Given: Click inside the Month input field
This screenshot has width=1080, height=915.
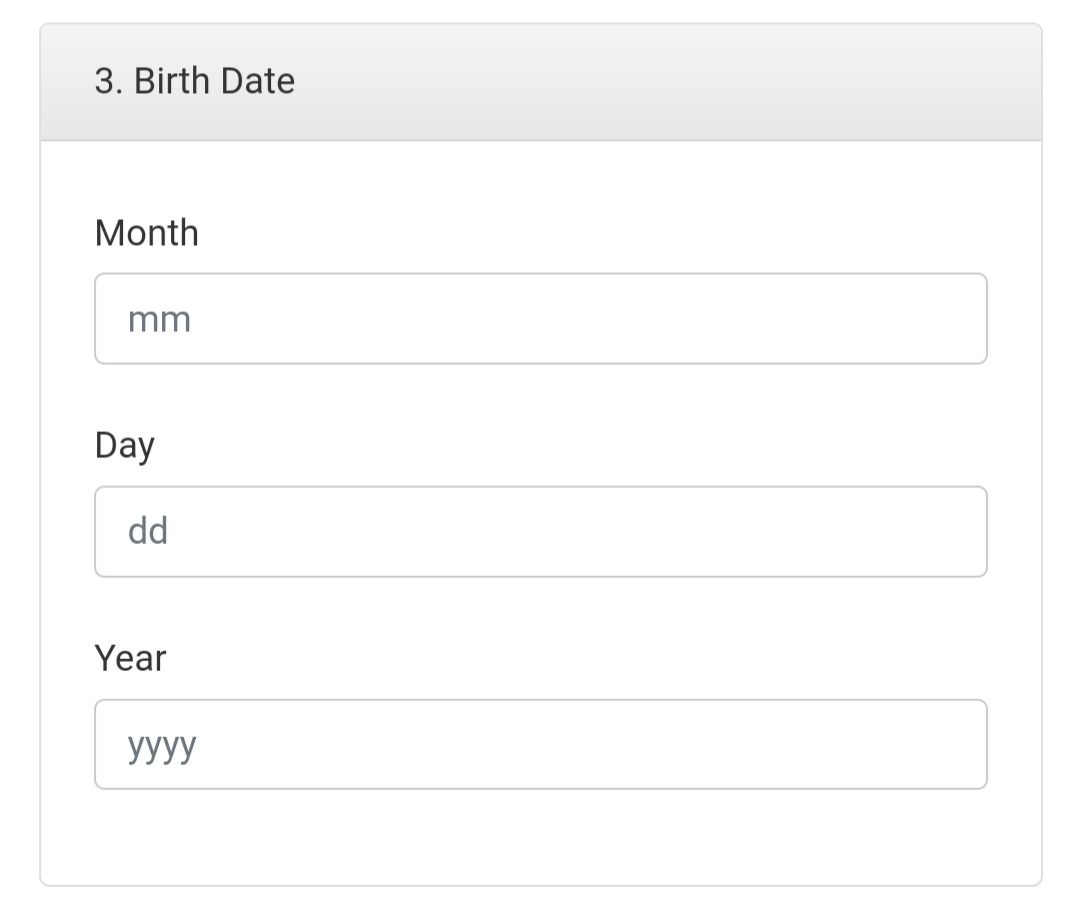Looking at the screenshot, I should pyautogui.click(x=540, y=318).
